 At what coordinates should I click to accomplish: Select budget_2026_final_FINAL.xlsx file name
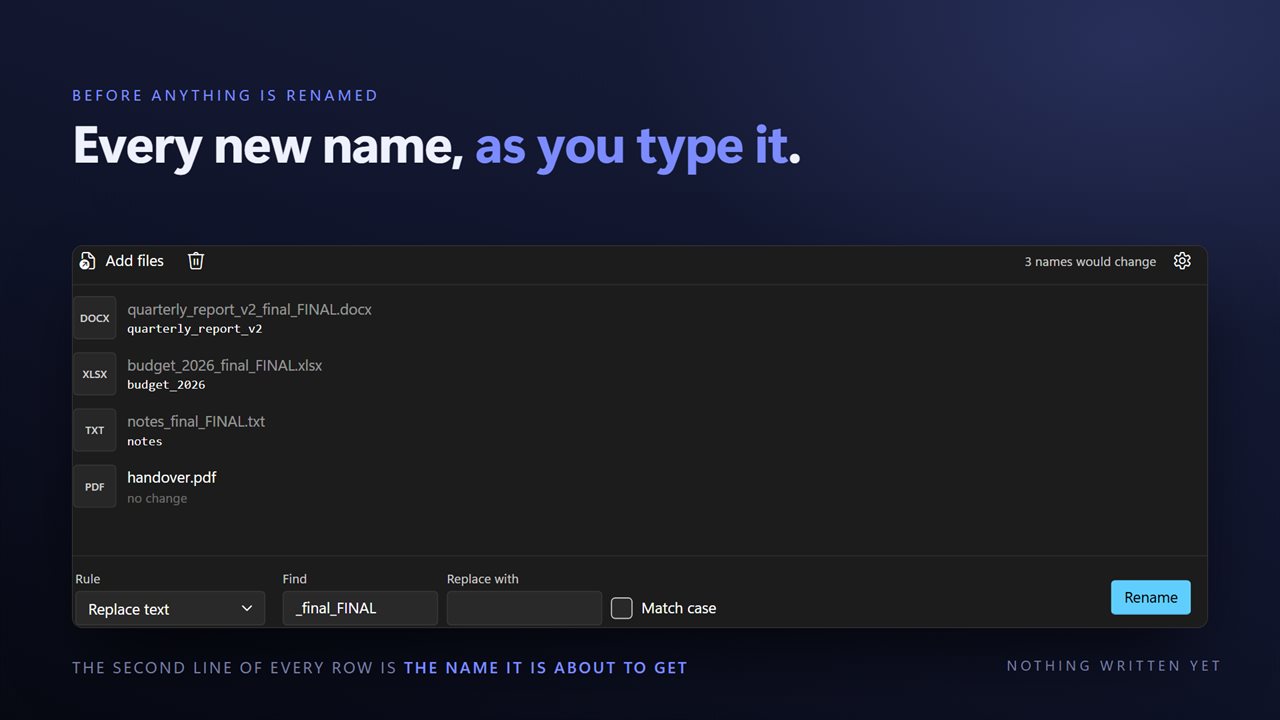point(225,366)
